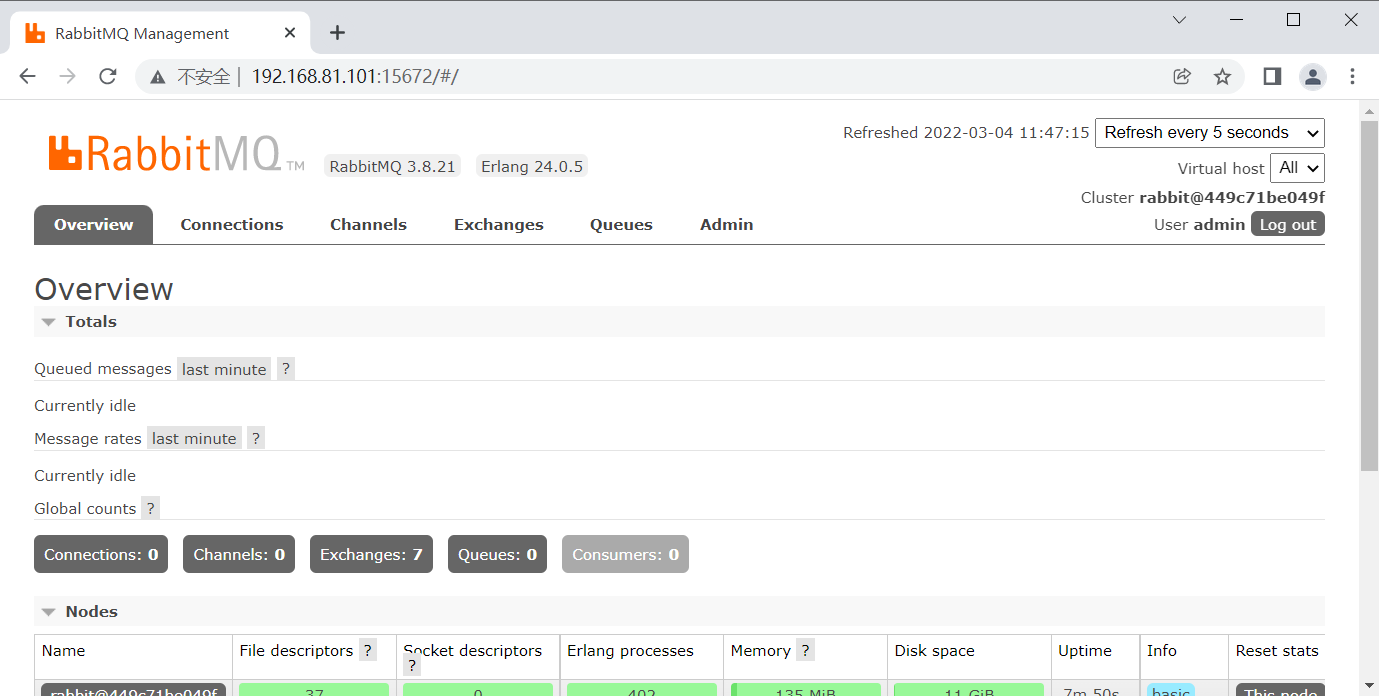The height and width of the screenshot is (696, 1379).
Task: Open the refresh interval dropdown
Action: coord(1210,133)
